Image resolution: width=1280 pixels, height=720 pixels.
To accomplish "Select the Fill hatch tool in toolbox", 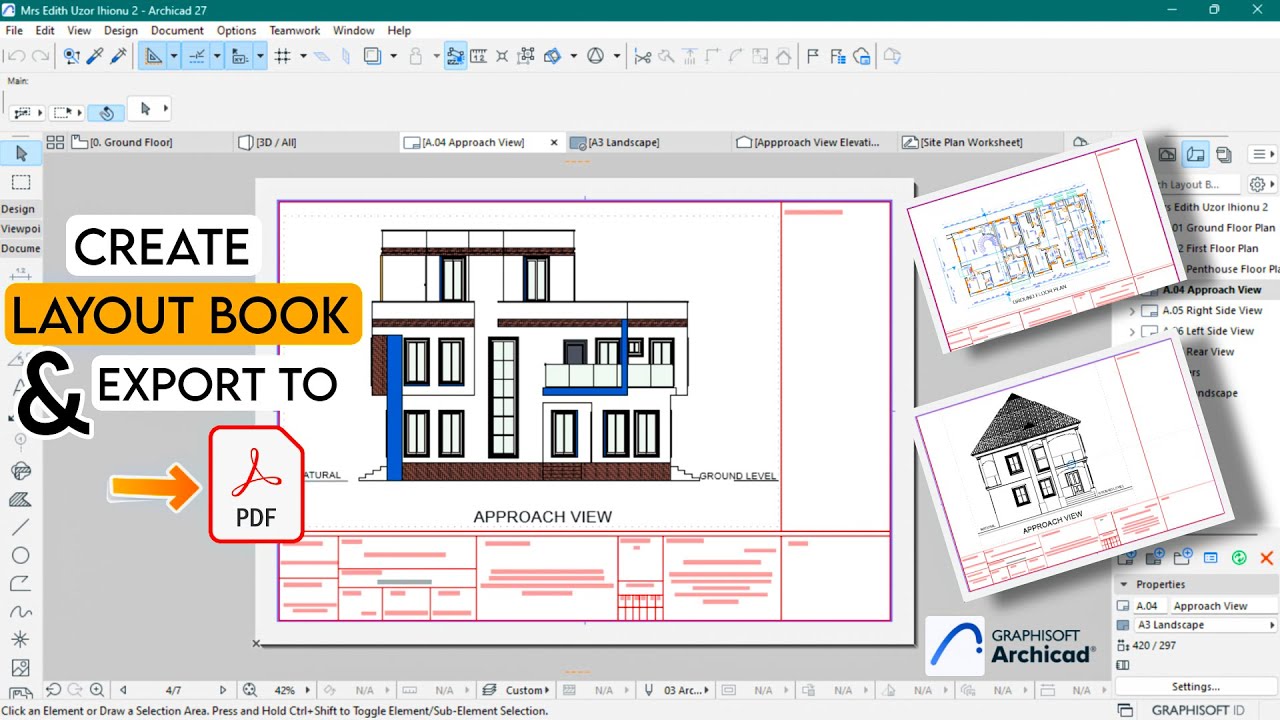I will 20,499.
